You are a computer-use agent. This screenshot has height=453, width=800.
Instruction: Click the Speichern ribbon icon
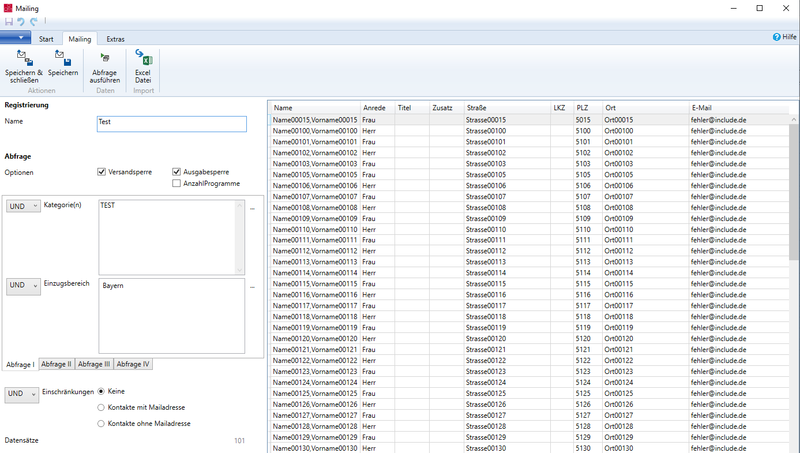click(x=63, y=58)
